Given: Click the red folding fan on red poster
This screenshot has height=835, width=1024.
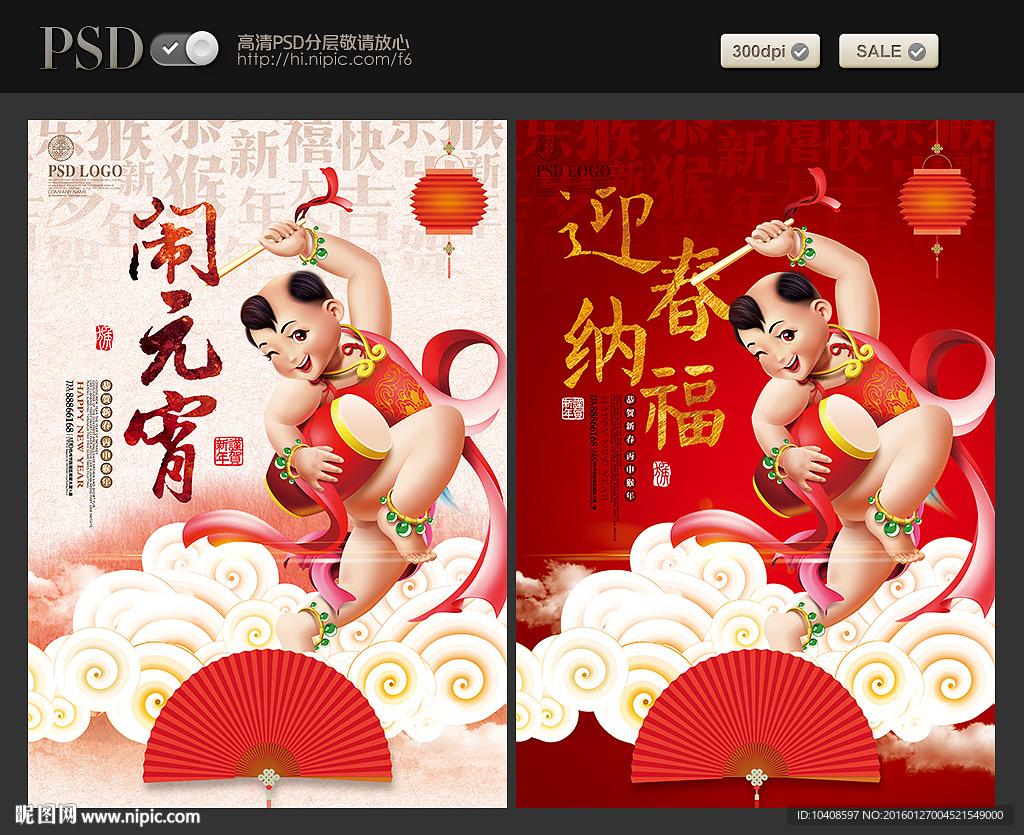Looking at the screenshot, I should (756, 716).
